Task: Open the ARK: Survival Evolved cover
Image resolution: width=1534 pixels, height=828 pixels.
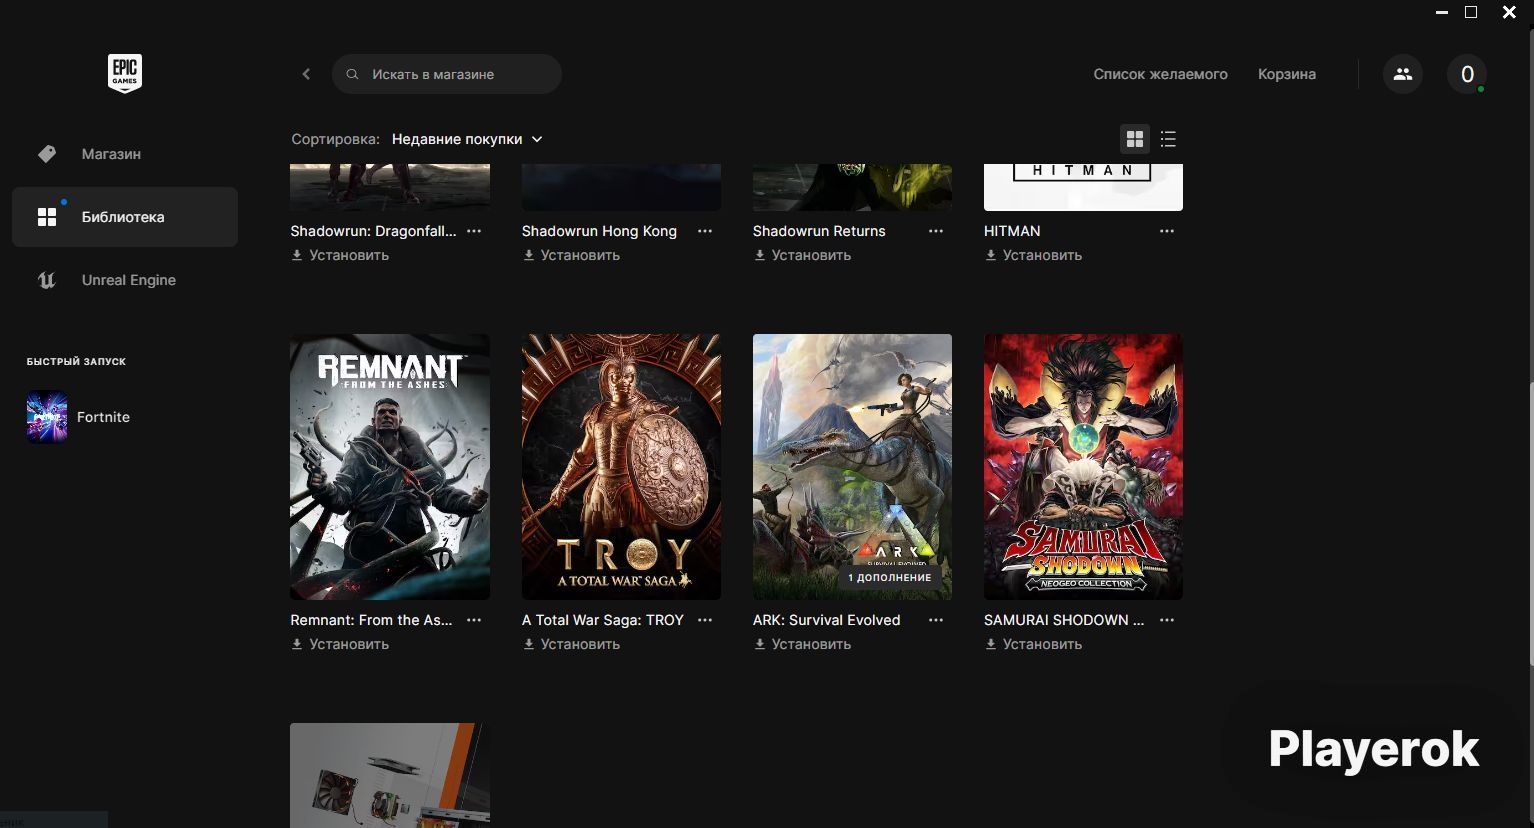Action: click(x=852, y=467)
